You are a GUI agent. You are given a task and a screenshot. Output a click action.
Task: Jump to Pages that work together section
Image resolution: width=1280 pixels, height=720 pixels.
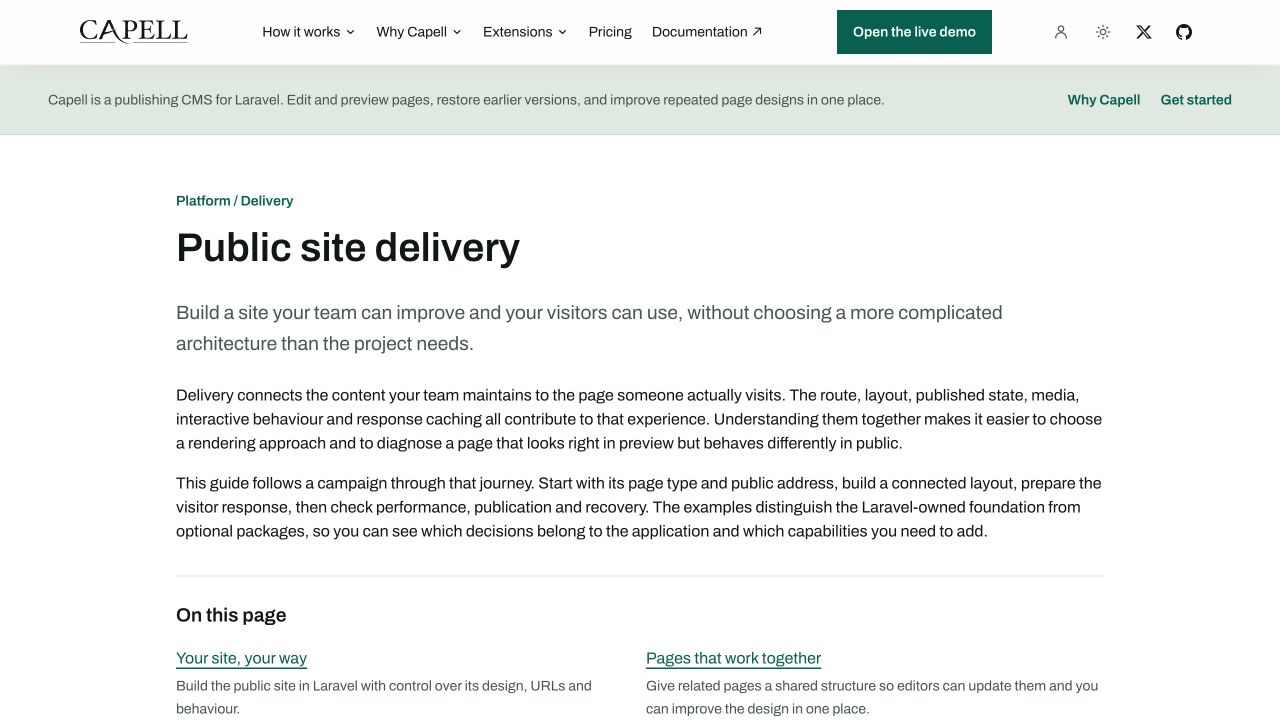(733, 658)
